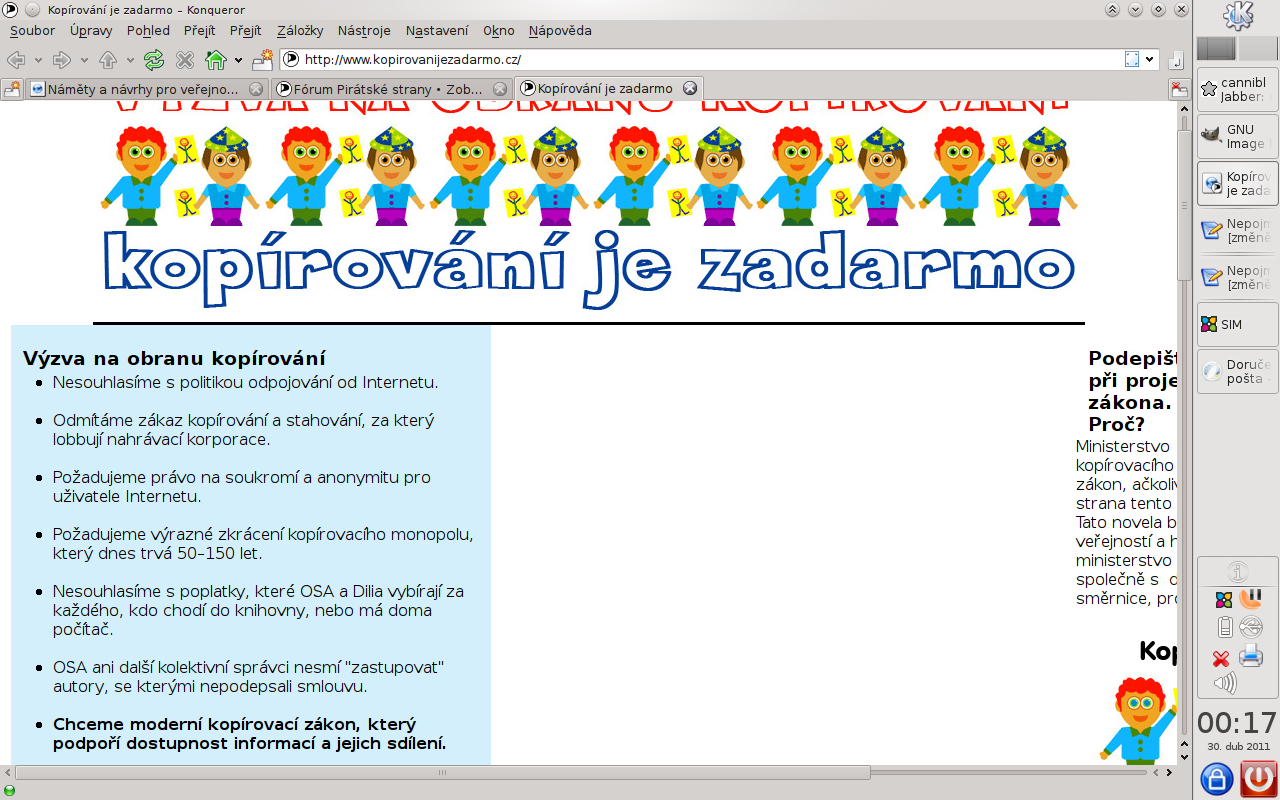This screenshot has height=800, width=1280.
Task: Open the KDE application launcher icon
Action: pos(1238,16)
